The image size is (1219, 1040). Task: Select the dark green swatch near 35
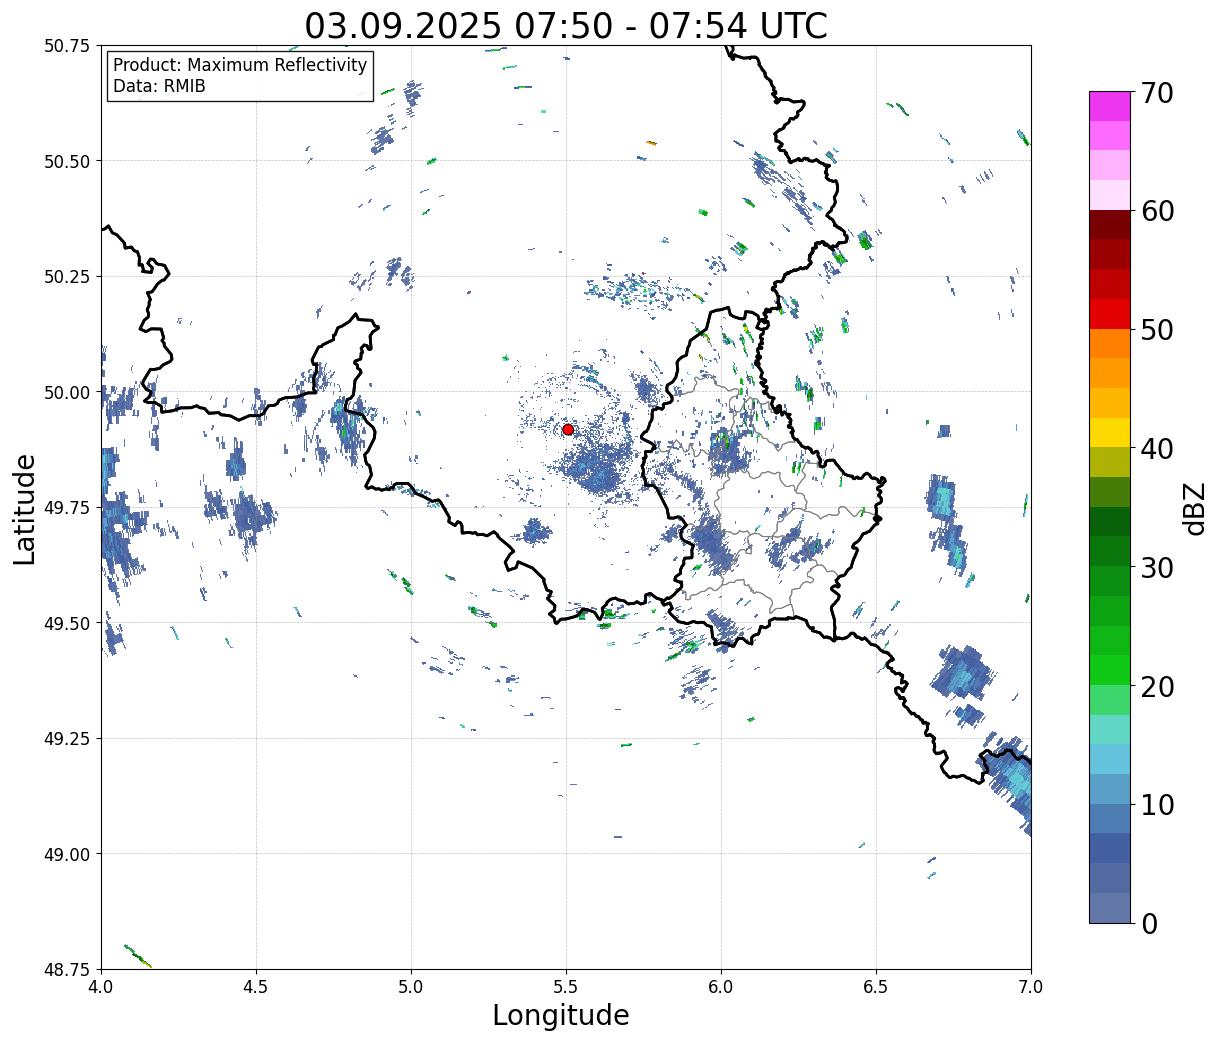click(1110, 522)
